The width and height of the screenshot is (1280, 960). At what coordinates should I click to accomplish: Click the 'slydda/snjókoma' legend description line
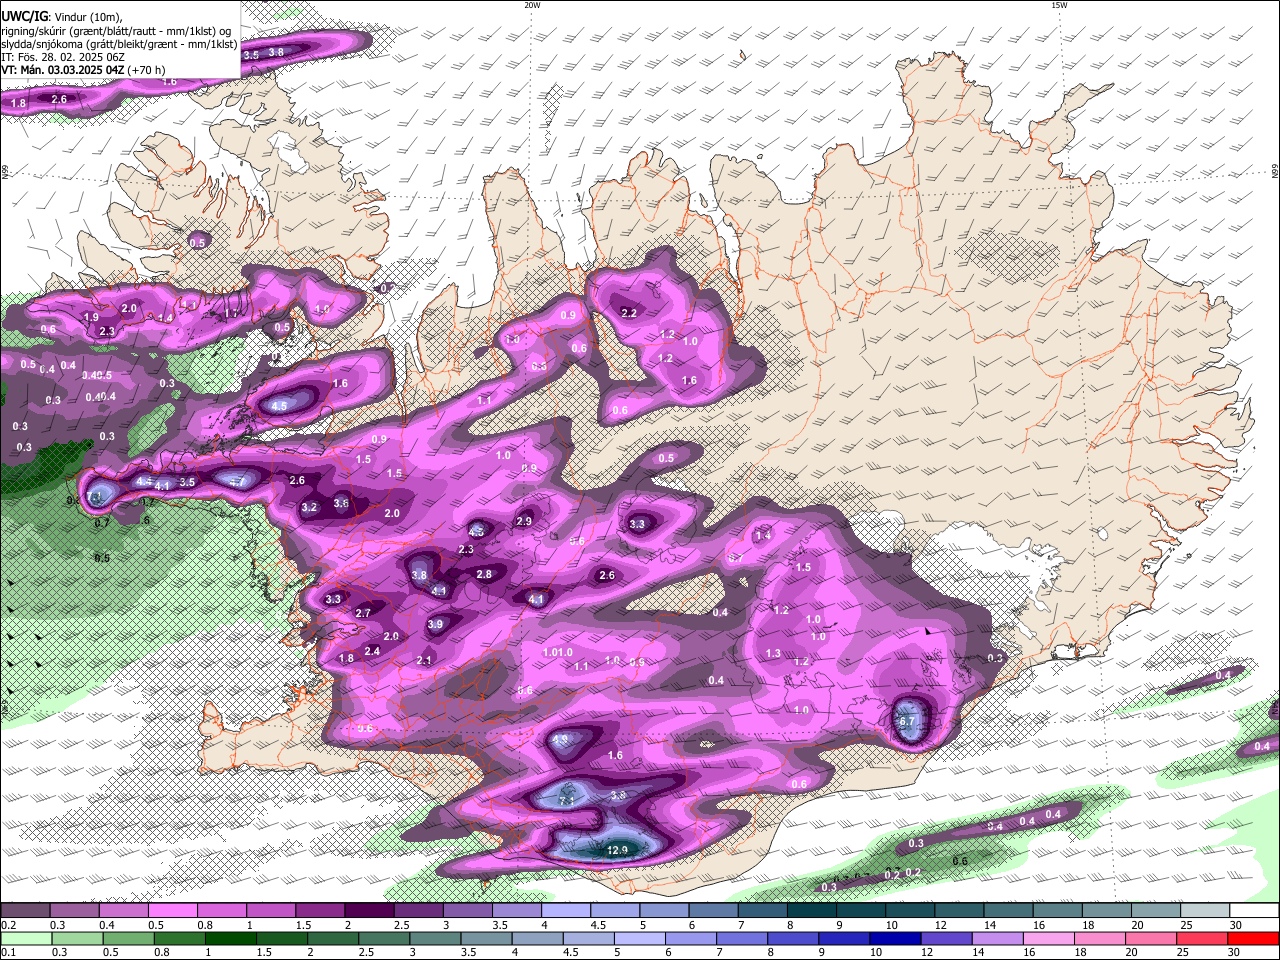pyautogui.click(x=119, y=44)
